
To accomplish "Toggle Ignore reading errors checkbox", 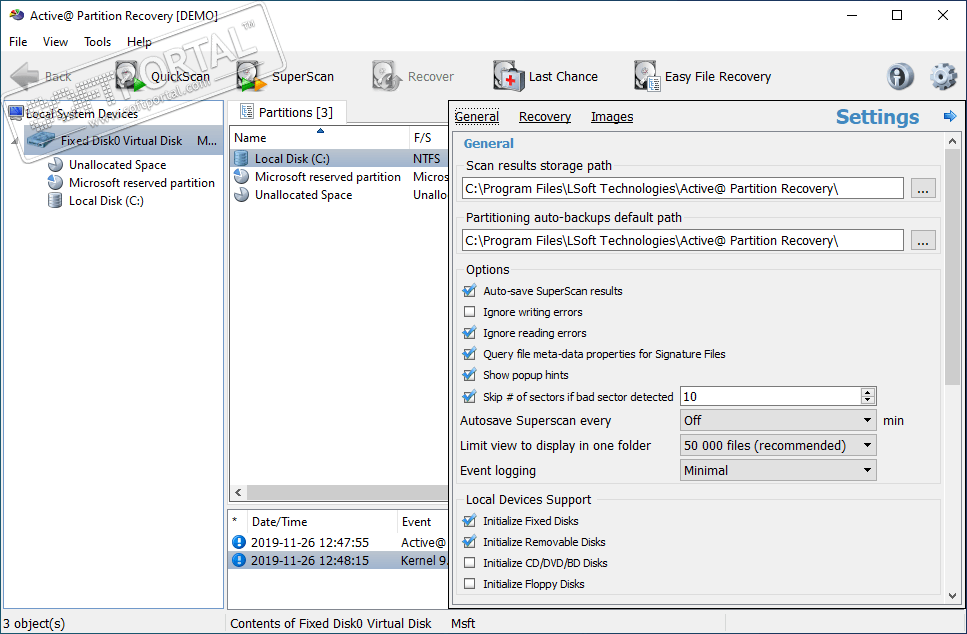I will 469,332.
